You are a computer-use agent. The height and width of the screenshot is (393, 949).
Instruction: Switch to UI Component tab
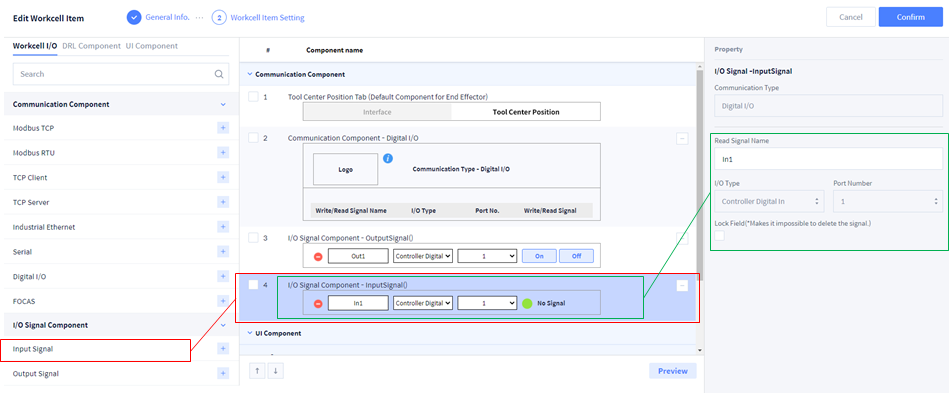tap(152, 46)
